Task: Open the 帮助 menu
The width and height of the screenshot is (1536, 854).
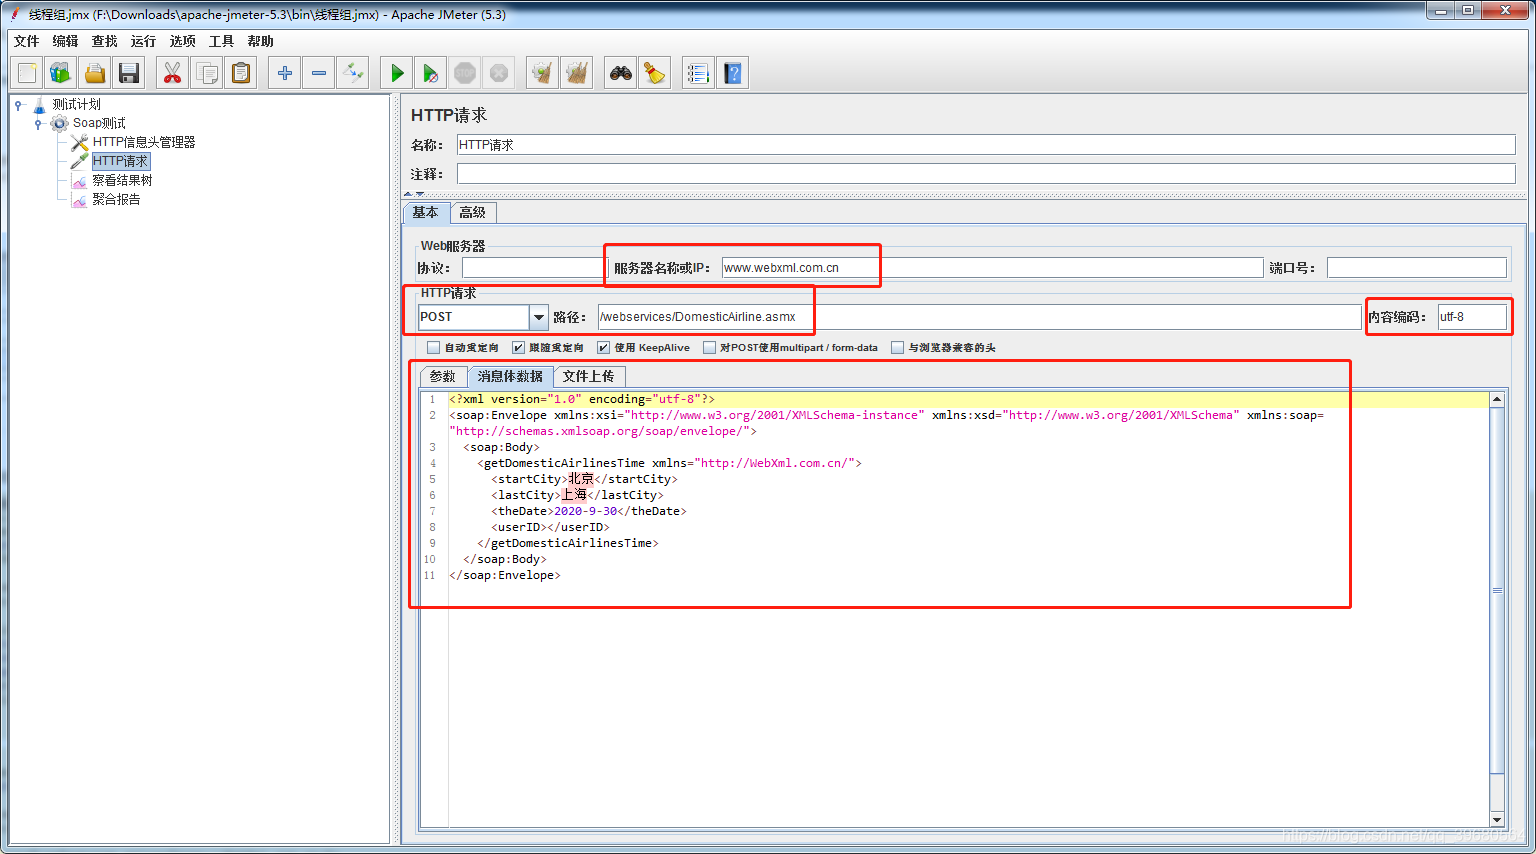Action: point(260,41)
